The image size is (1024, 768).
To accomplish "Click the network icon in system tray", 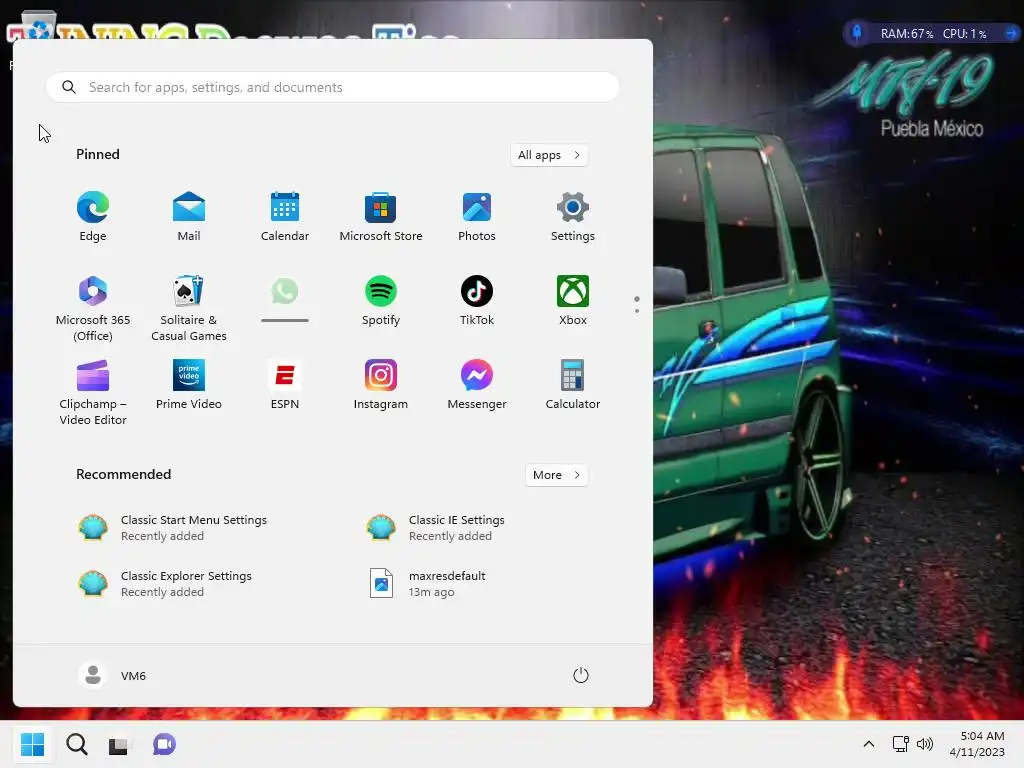I will 901,744.
